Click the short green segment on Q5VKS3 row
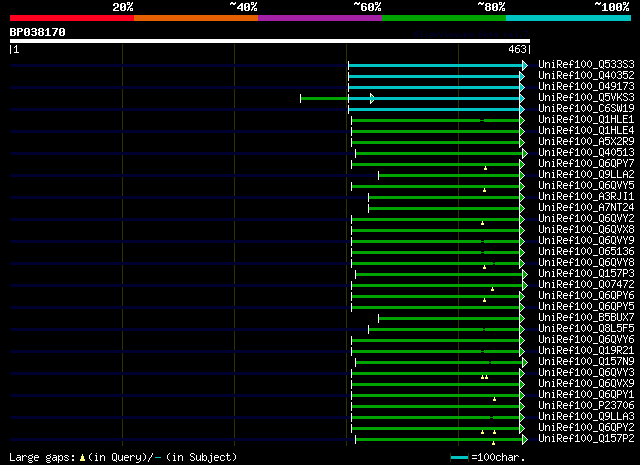 coord(324,98)
